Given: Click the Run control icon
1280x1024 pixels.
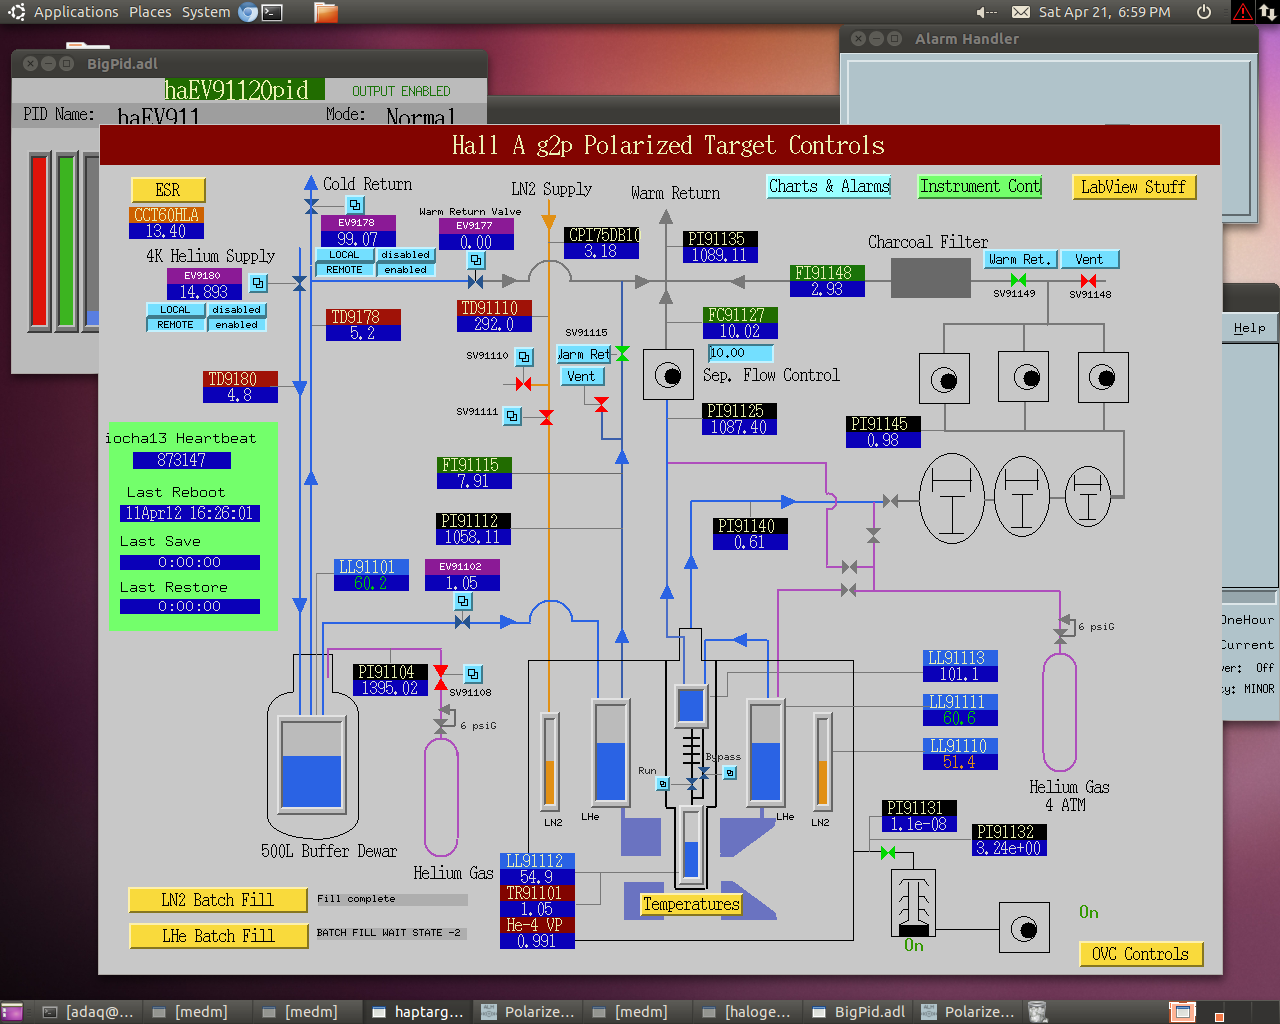Looking at the screenshot, I should point(662,784).
